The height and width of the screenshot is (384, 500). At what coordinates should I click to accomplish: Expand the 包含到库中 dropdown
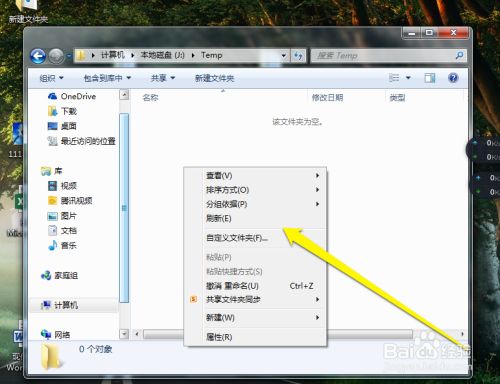(107, 78)
